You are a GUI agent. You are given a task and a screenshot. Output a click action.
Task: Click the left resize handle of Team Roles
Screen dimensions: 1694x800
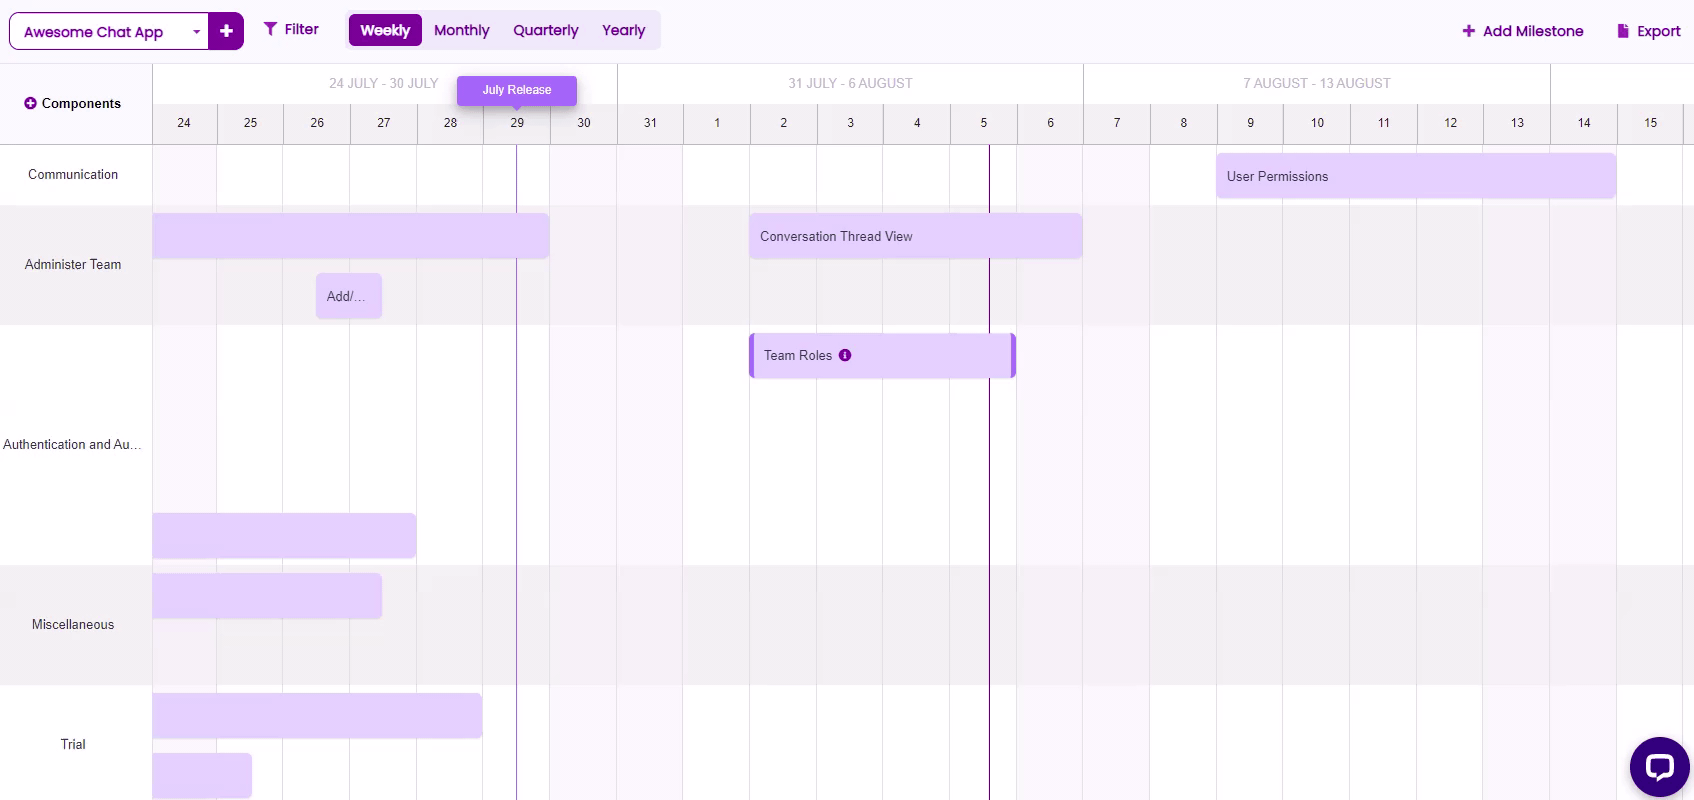point(752,355)
